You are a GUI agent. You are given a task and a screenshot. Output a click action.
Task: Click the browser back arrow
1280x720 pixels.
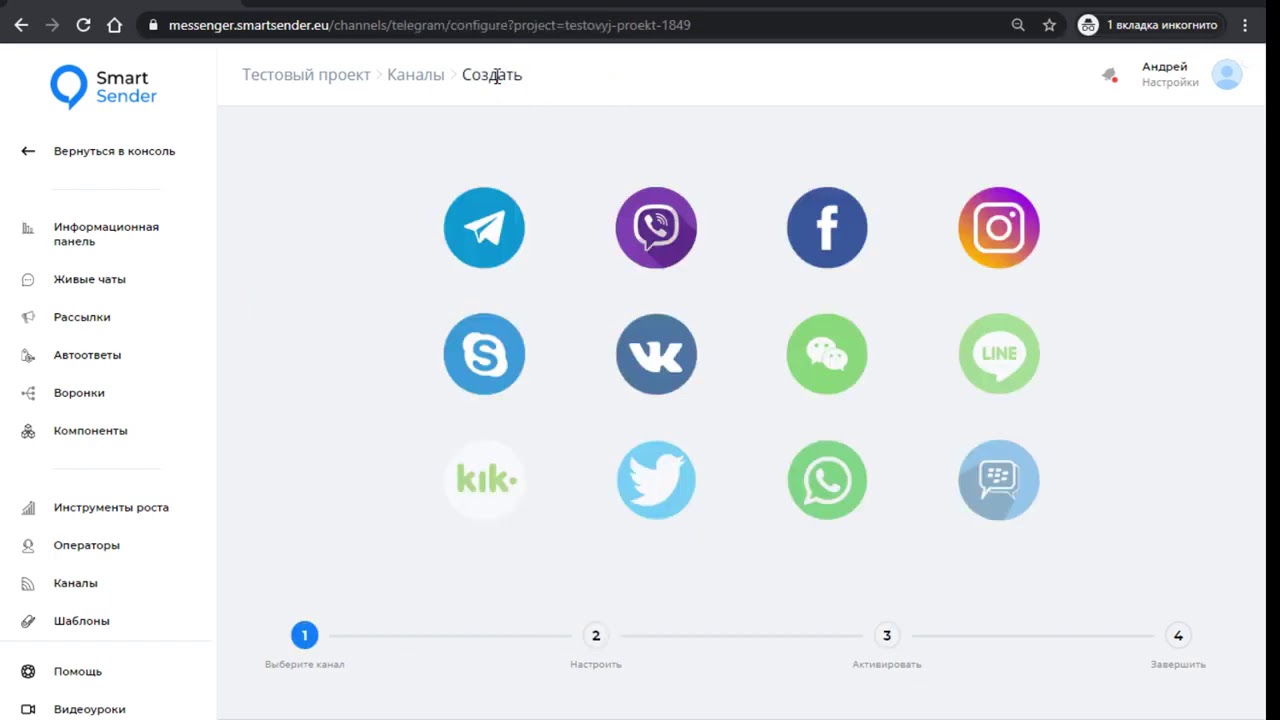pos(21,25)
